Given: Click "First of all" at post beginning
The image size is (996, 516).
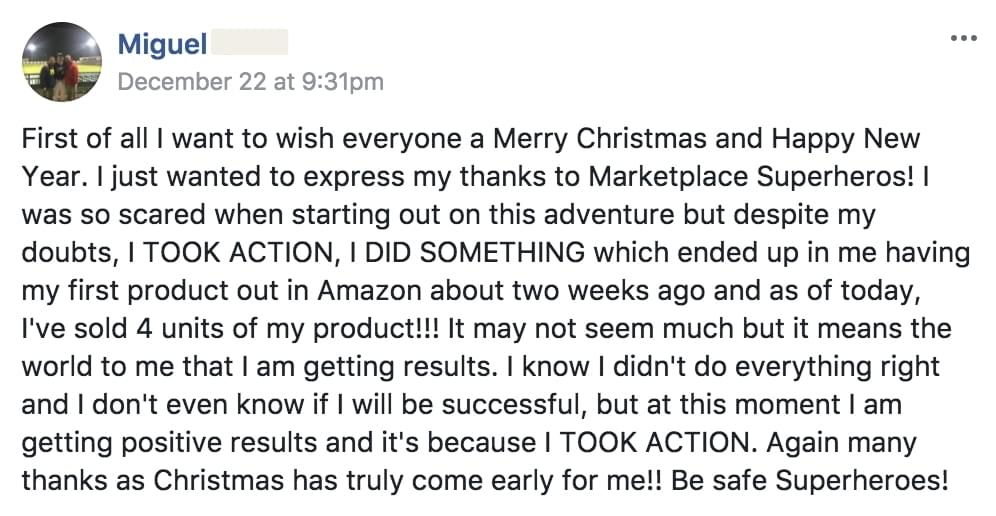Looking at the screenshot, I should [x=76, y=138].
